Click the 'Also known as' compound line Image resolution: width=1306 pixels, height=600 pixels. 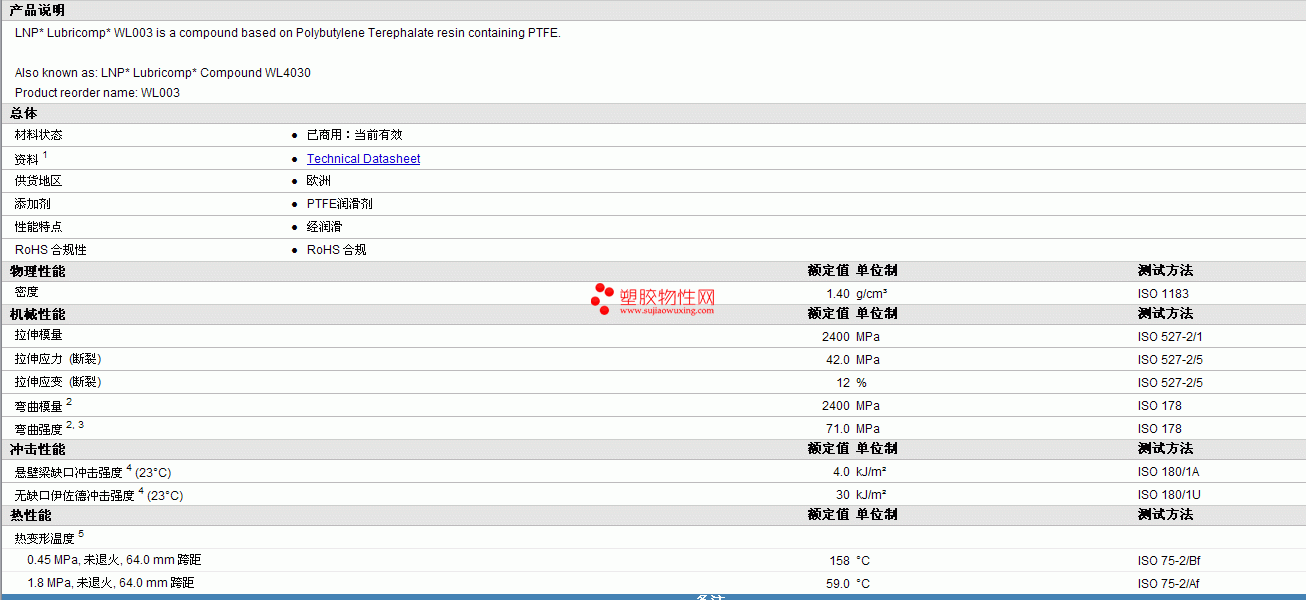click(x=163, y=73)
